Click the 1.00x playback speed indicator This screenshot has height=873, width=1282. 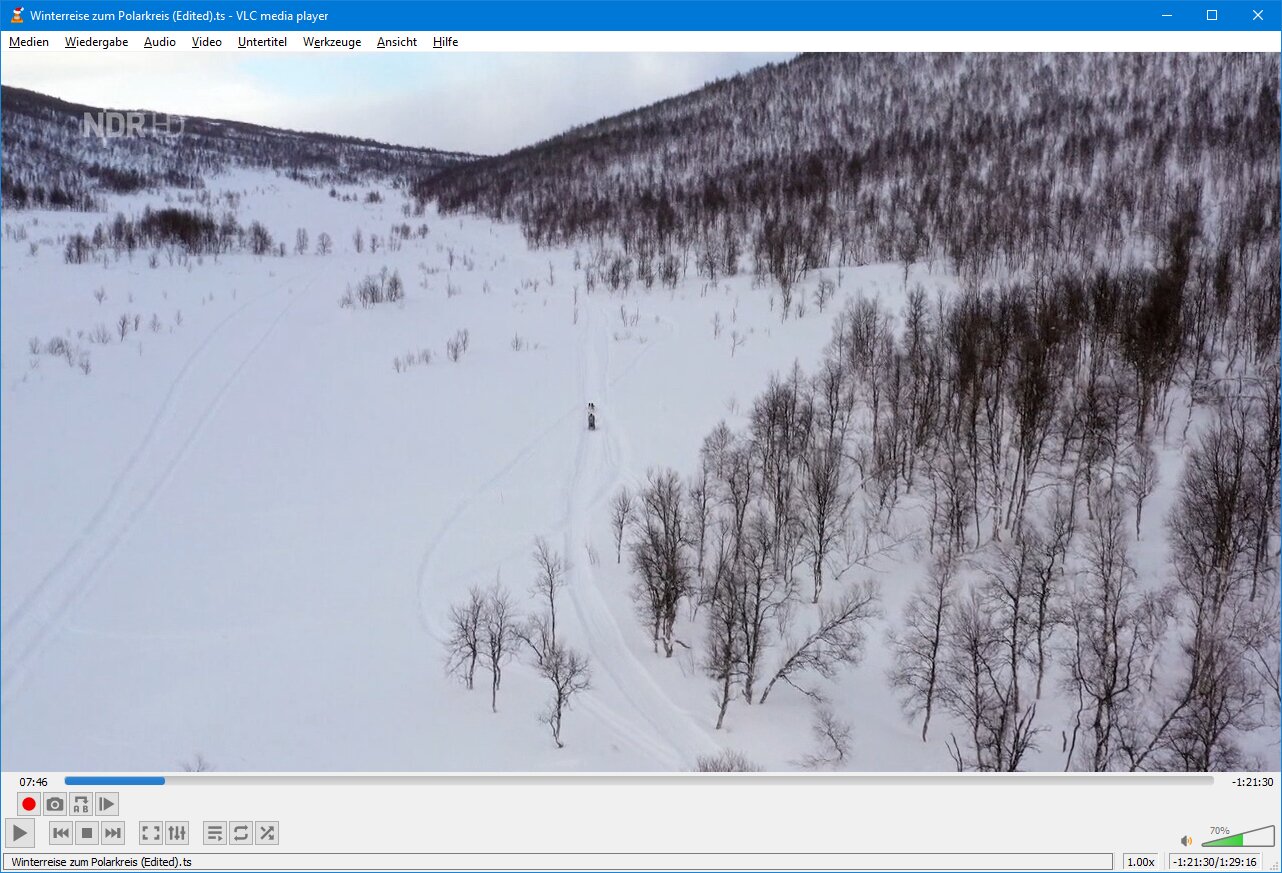tap(1140, 862)
